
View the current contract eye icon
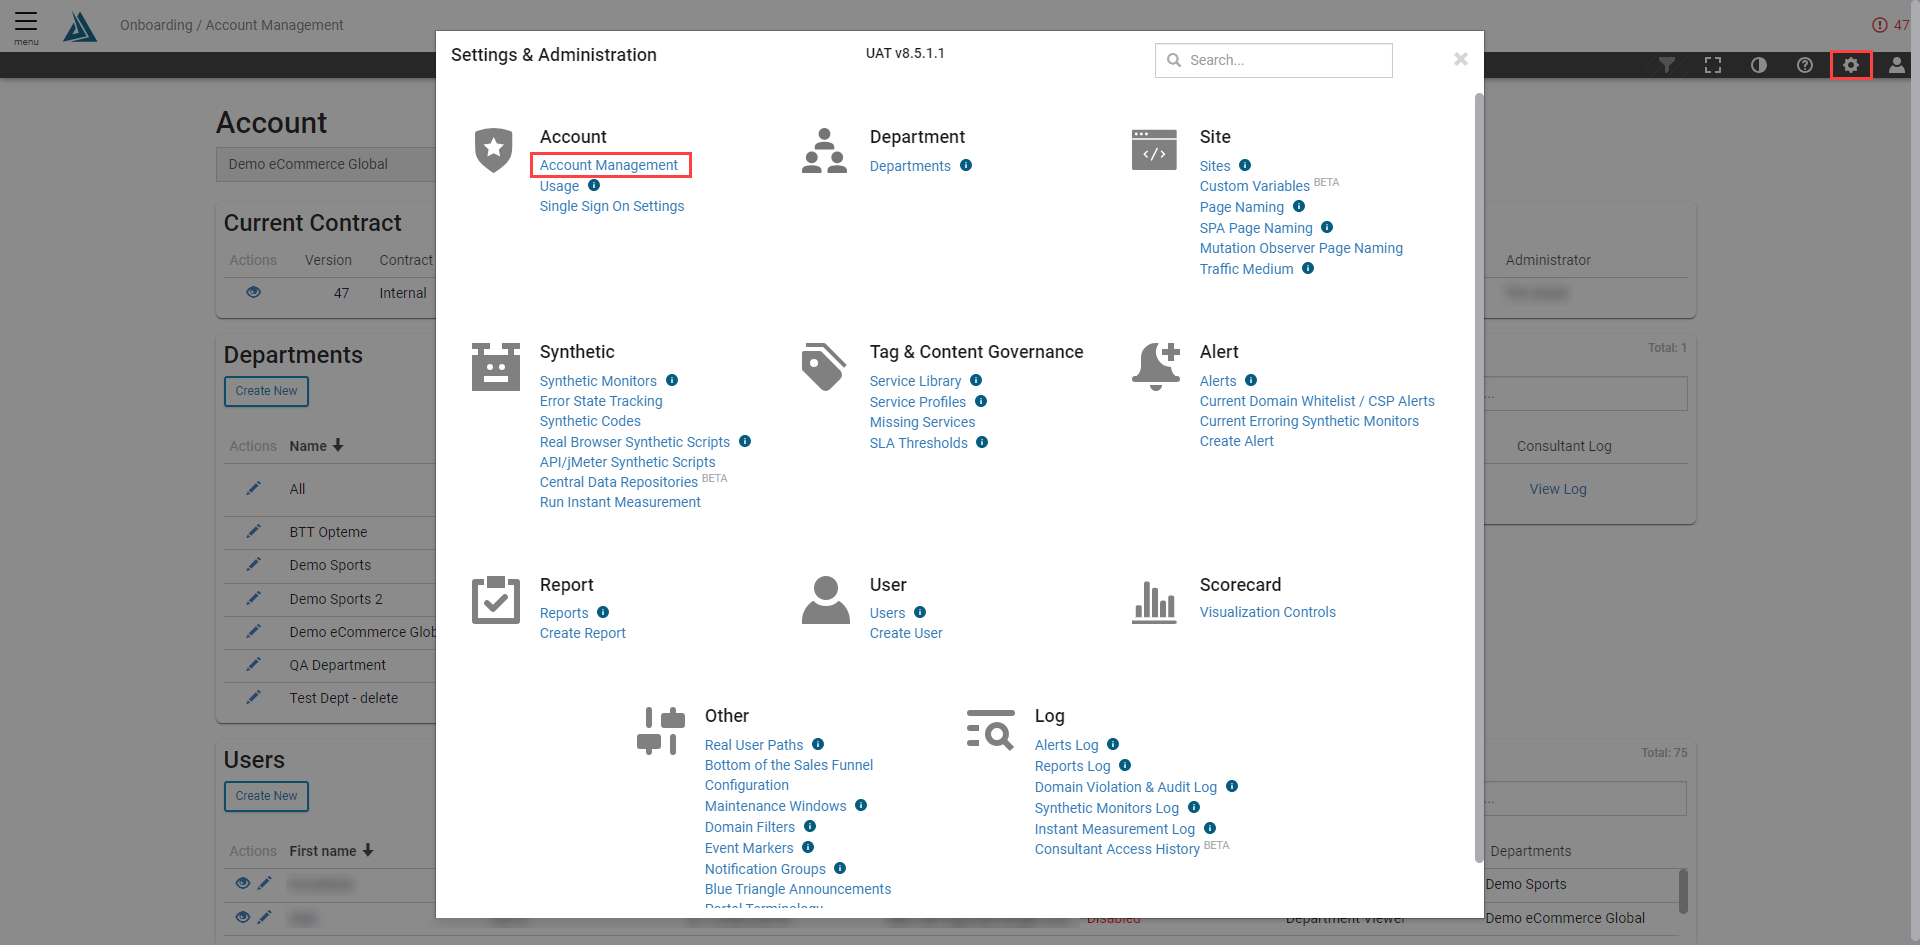tap(253, 292)
